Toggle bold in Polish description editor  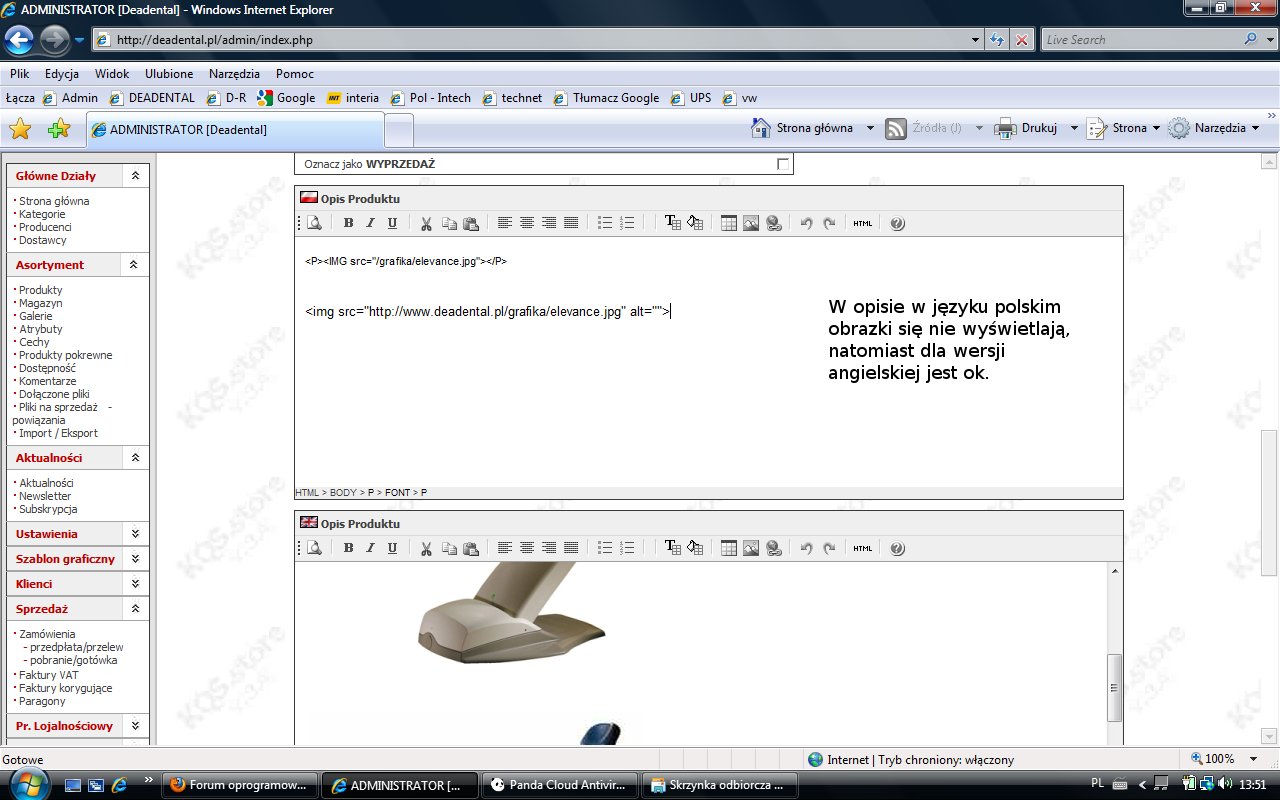348,223
